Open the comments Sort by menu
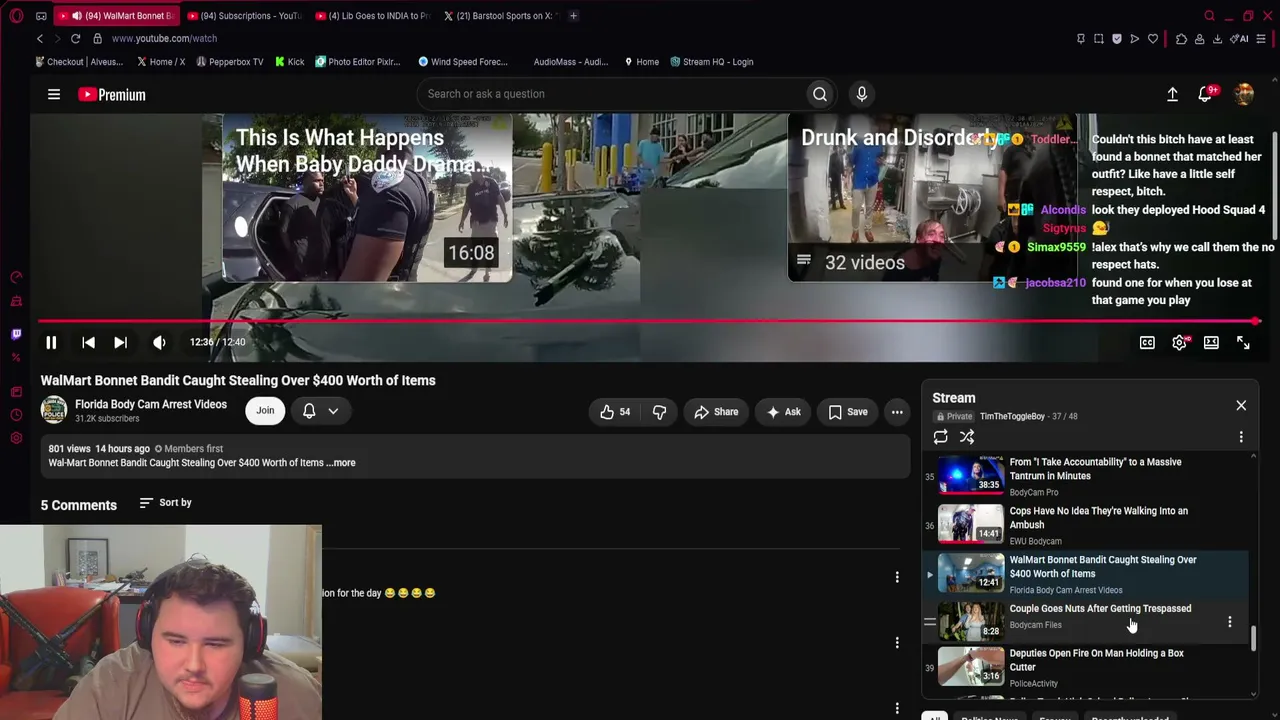This screenshot has width=1280, height=720. coord(165,503)
